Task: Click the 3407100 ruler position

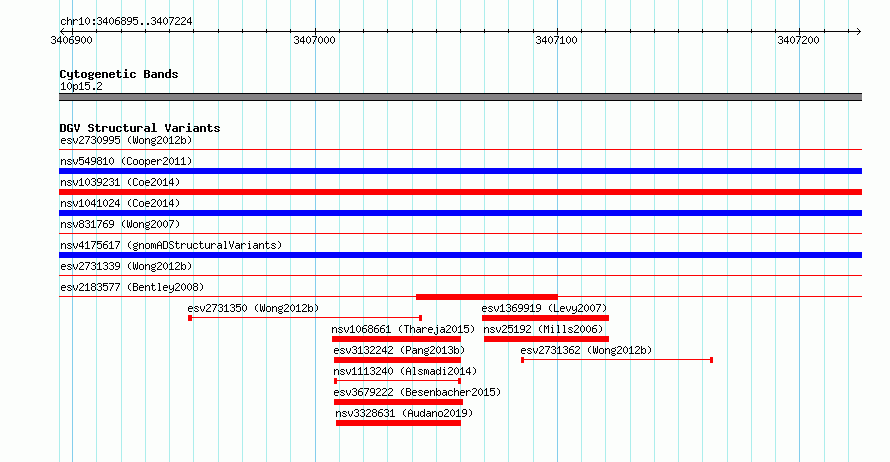Action: coord(556,40)
